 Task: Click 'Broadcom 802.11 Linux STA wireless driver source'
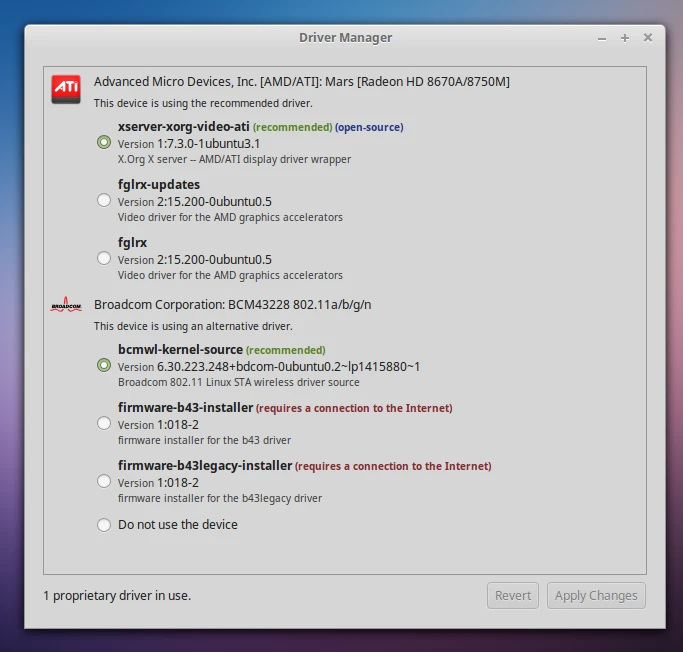pyautogui.click(x=239, y=382)
